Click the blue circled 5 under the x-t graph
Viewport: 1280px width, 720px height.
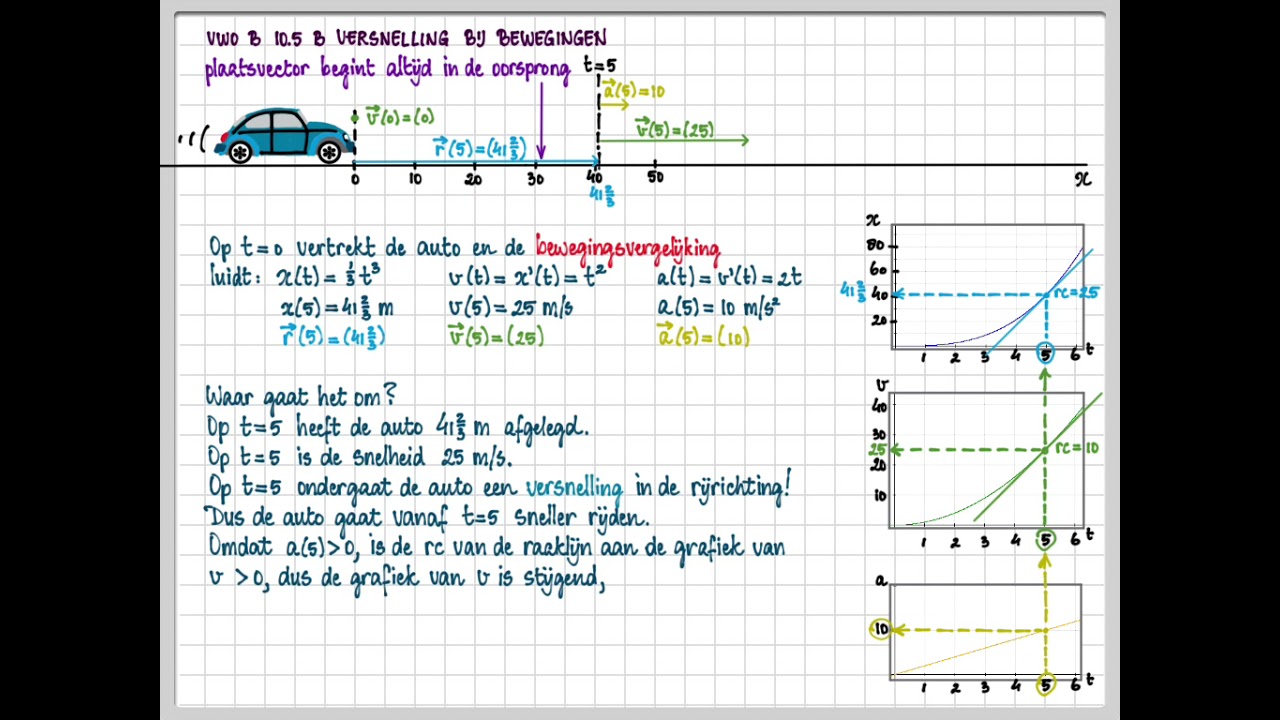point(1045,354)
